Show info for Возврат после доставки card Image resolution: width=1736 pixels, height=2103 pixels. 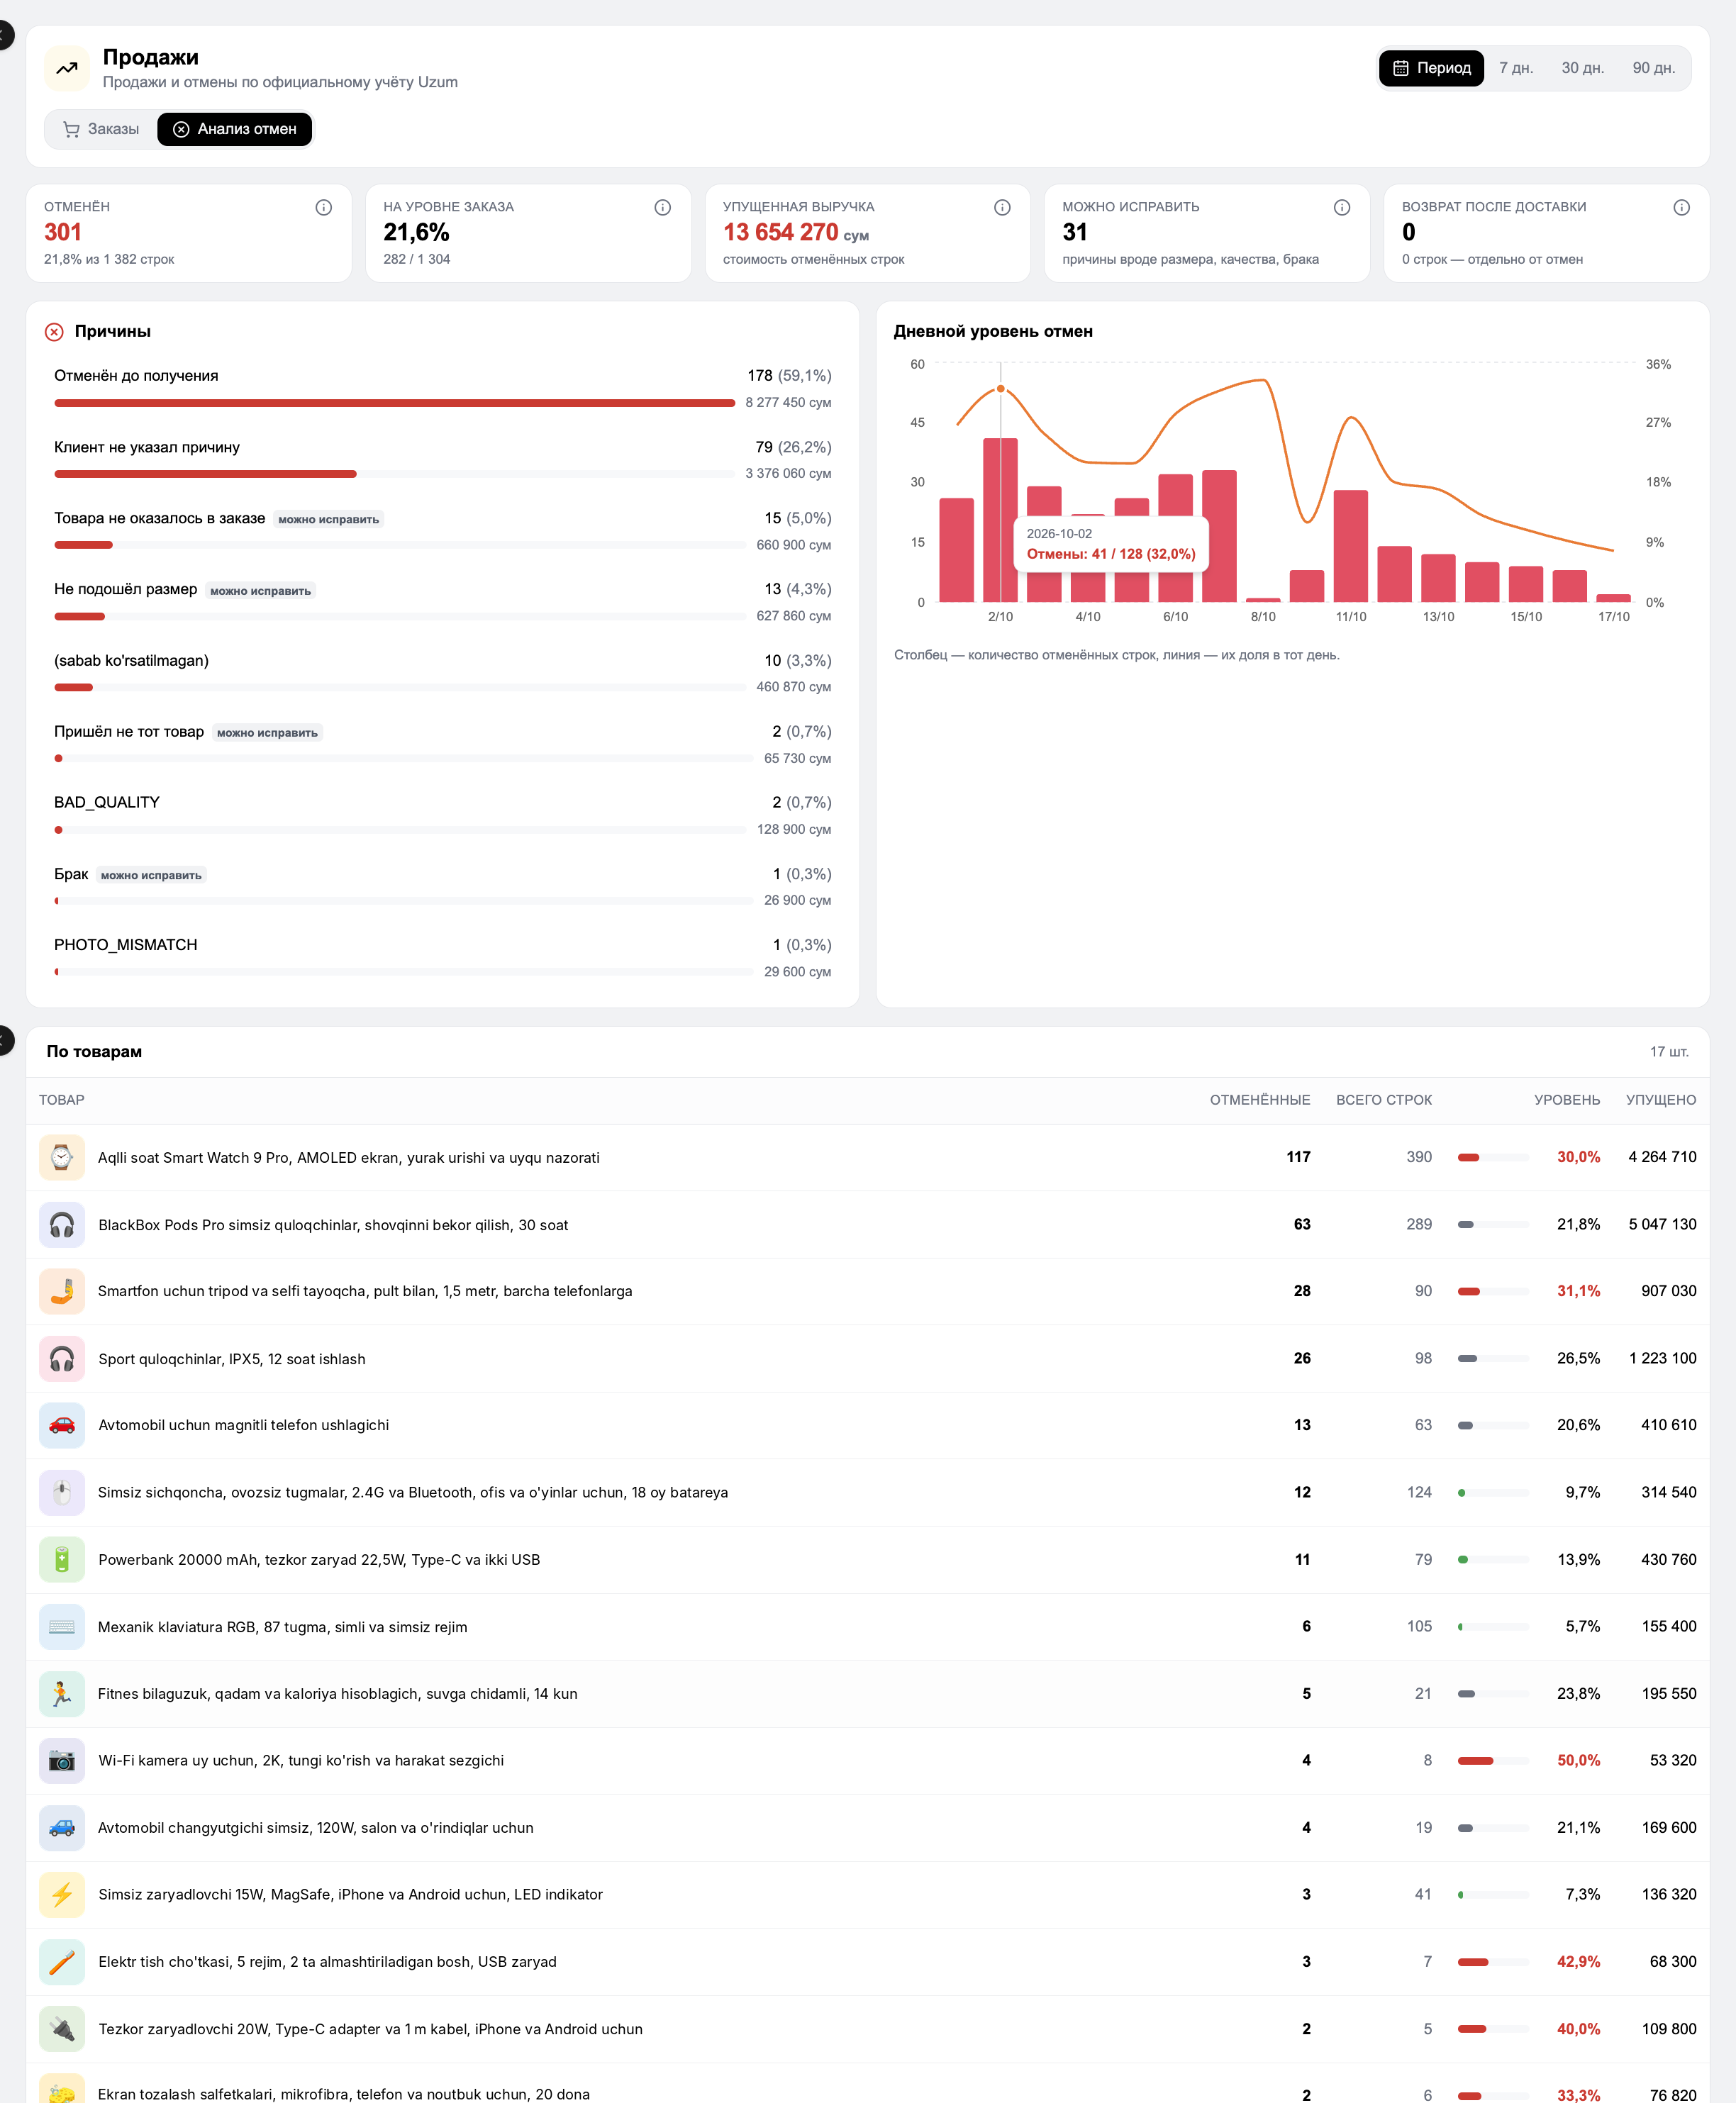tap(1681, 207)
